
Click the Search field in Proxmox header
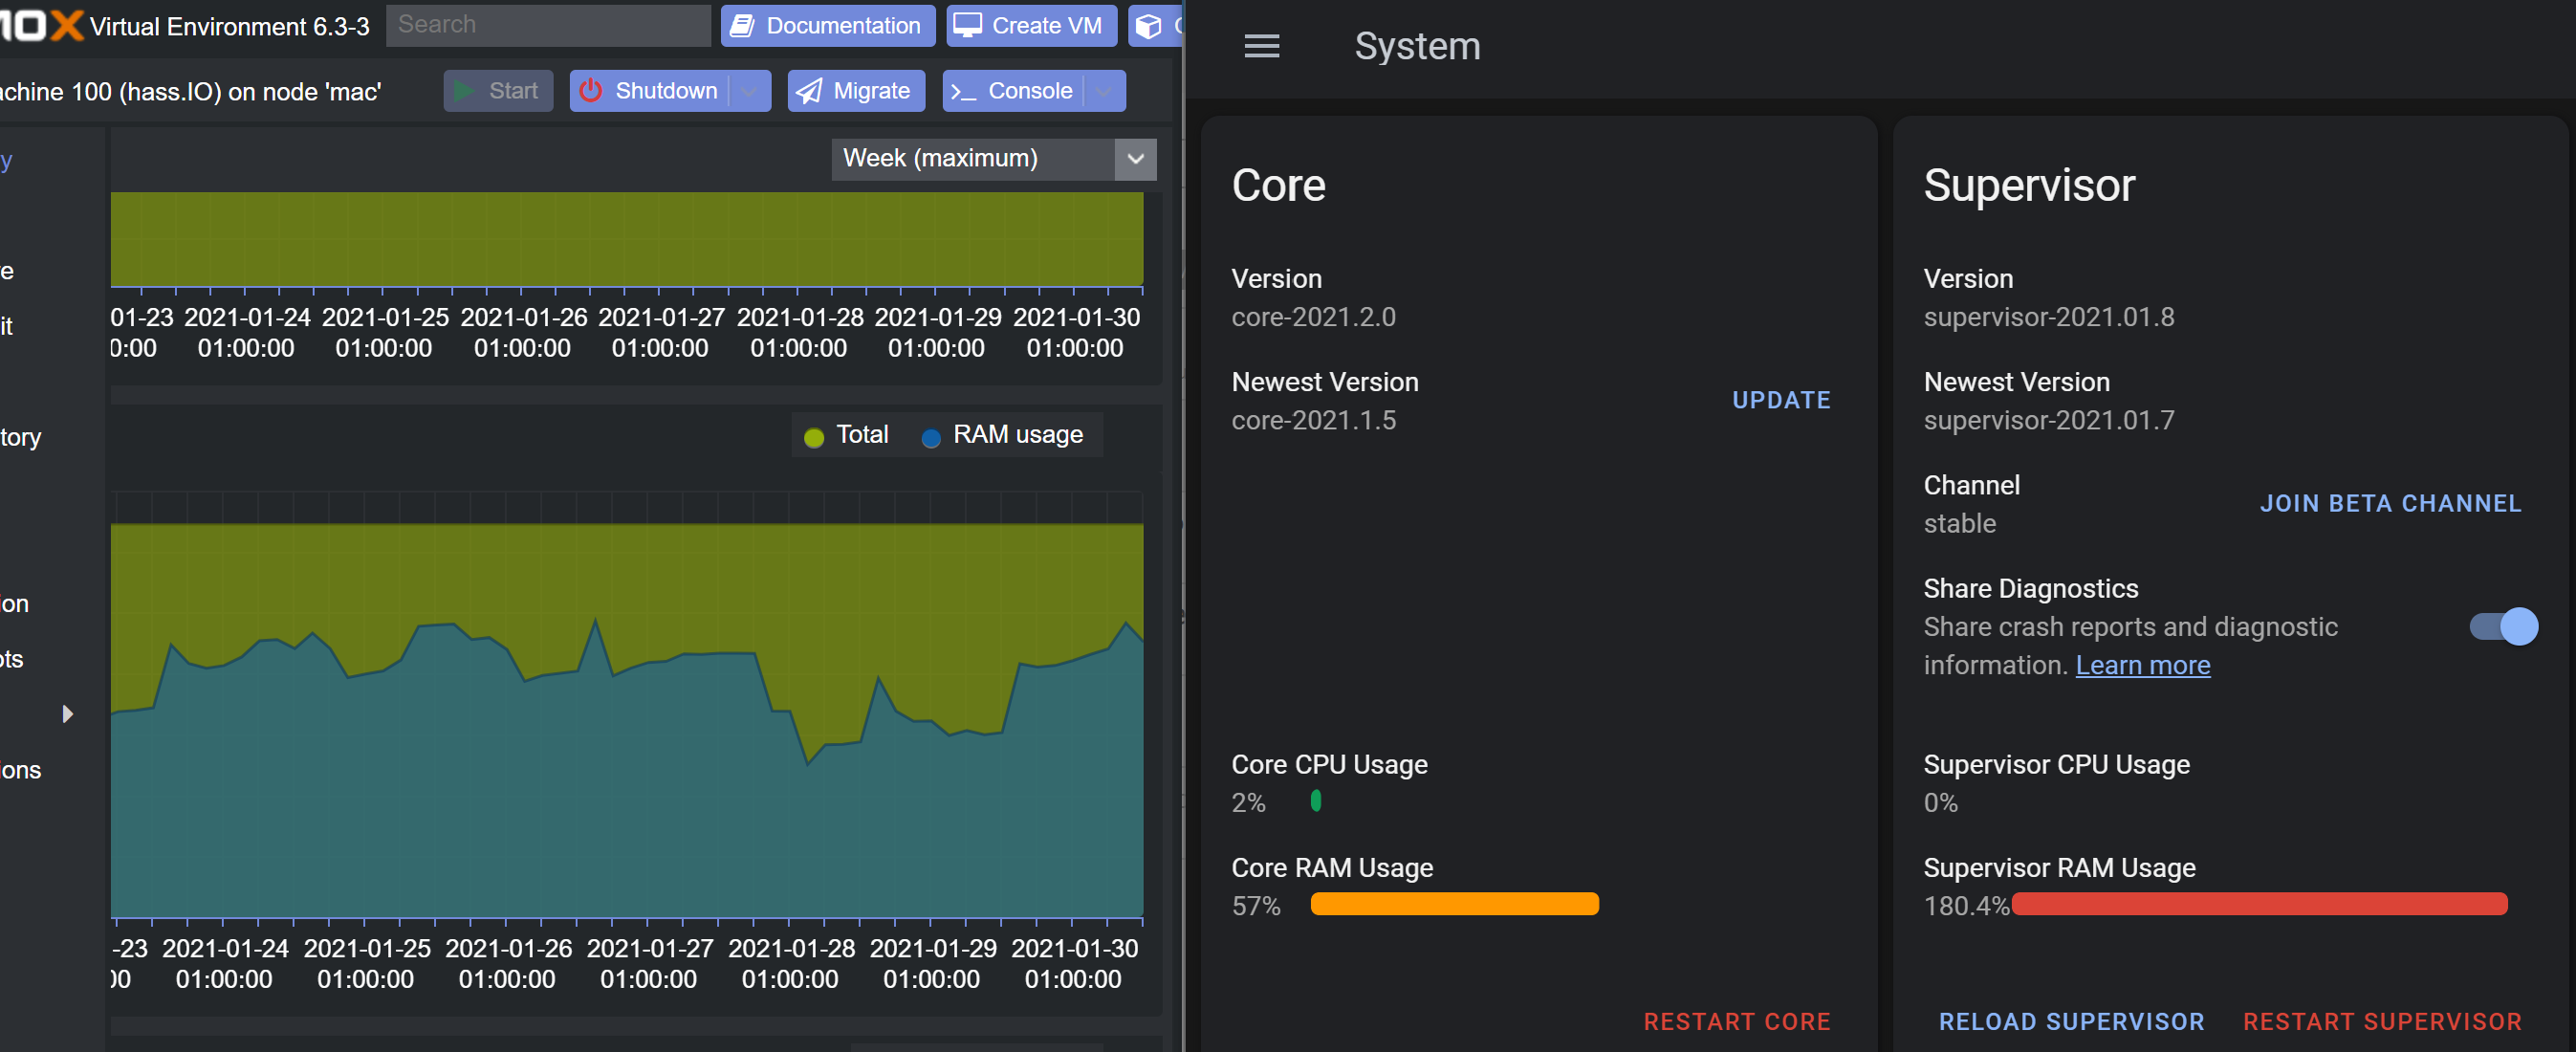click(548, 25)
